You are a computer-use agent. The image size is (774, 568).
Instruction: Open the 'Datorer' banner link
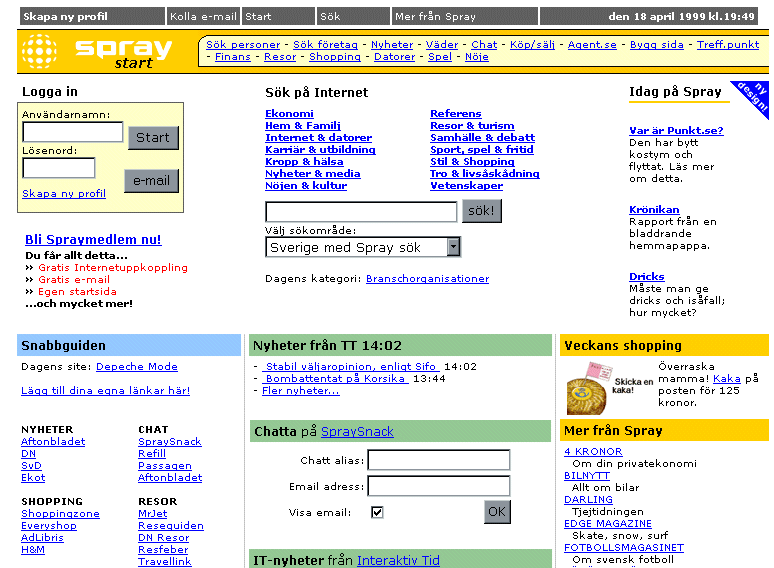pyautogui.click(x=394, y=57)
